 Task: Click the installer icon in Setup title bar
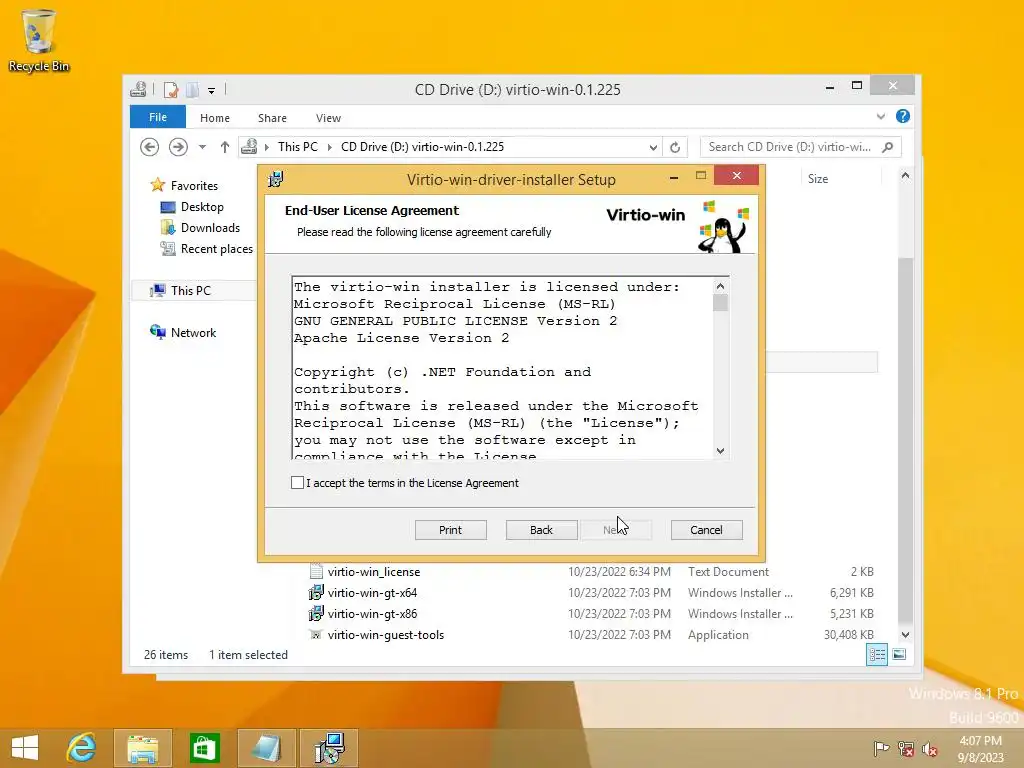pyautogui.click(x=276, y=179)
